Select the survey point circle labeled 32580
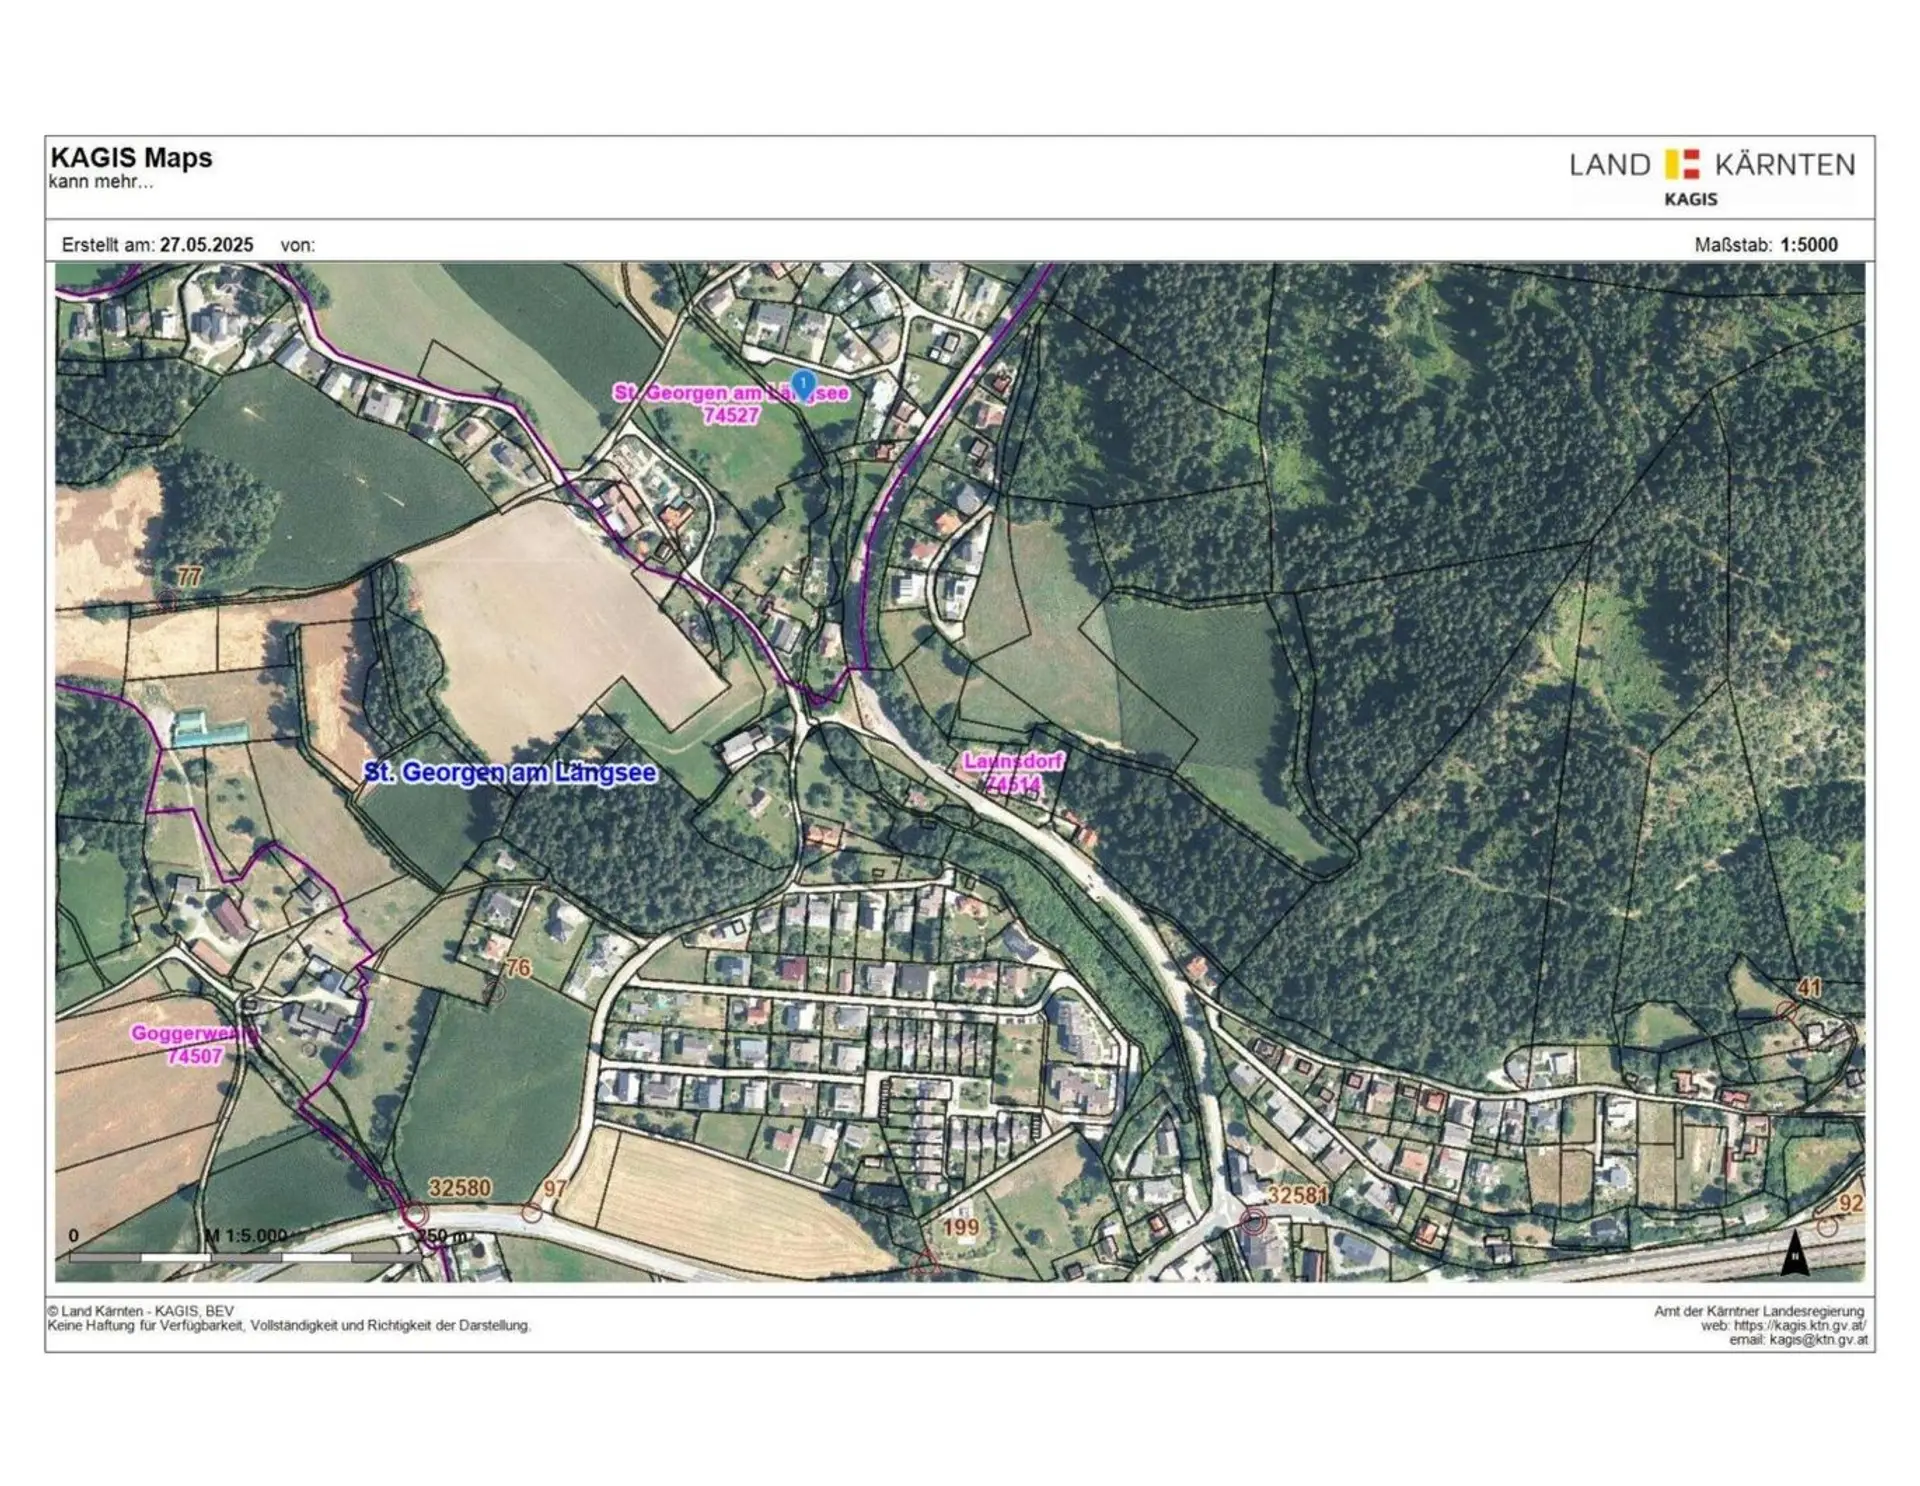 (414, 1215)
